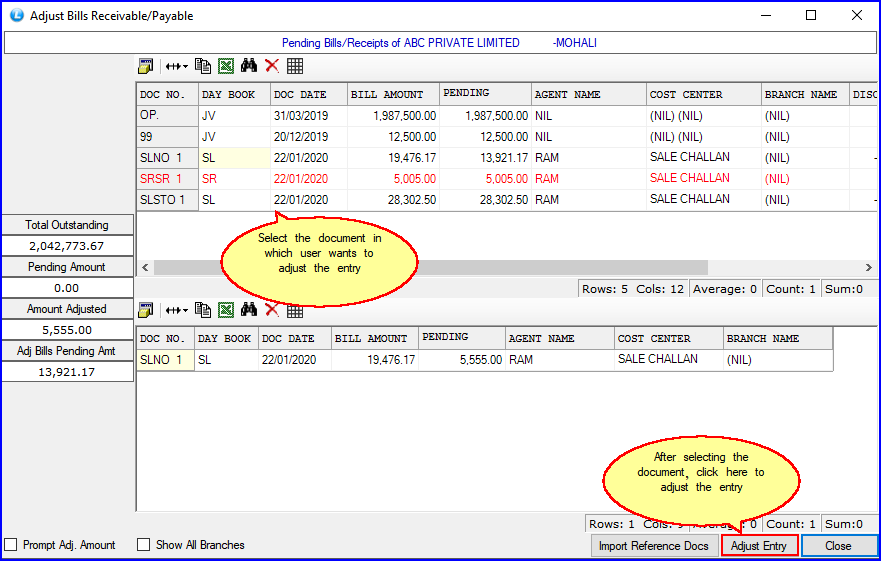Click the grid view icon in upper toolbar
Viewport: 881px width, 561px height.
[x=295, y=66]
